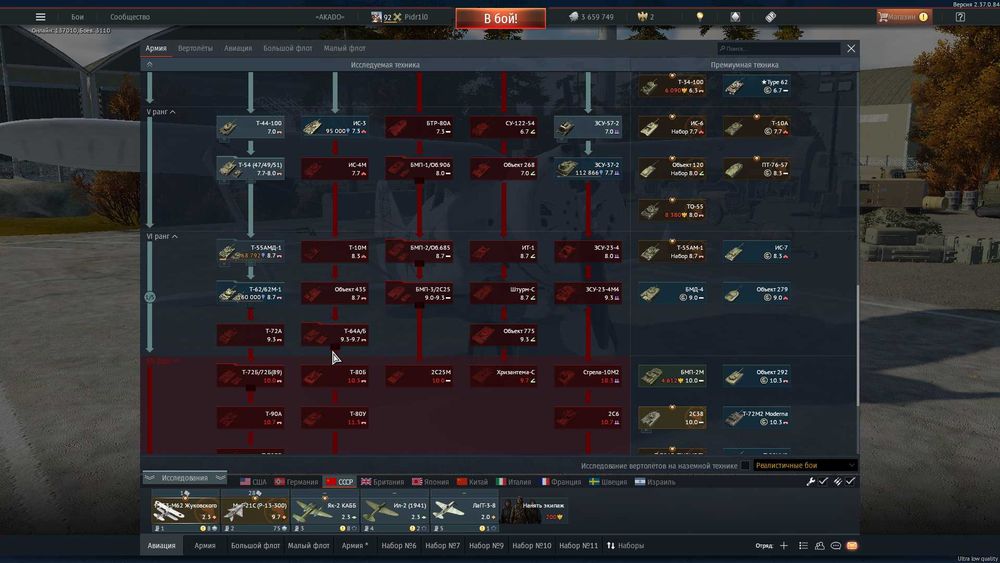Click the golden eagles balance
This screenshot has height=563, width=1000.
(646, 17)
